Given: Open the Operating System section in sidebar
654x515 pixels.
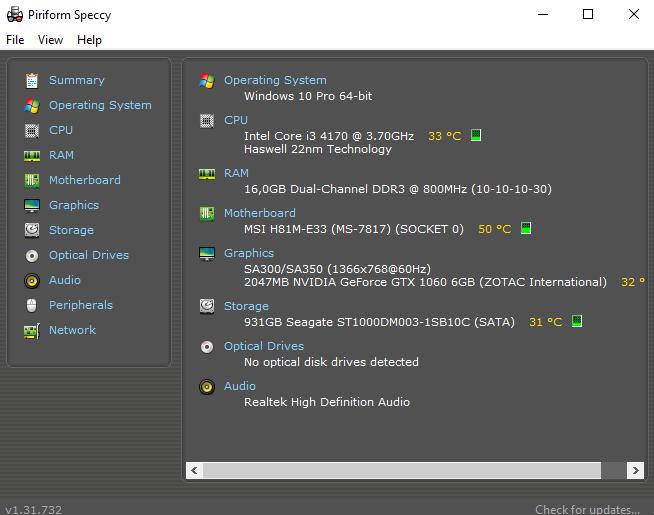Looking at the screenshot, I should (x=100, y=105).
